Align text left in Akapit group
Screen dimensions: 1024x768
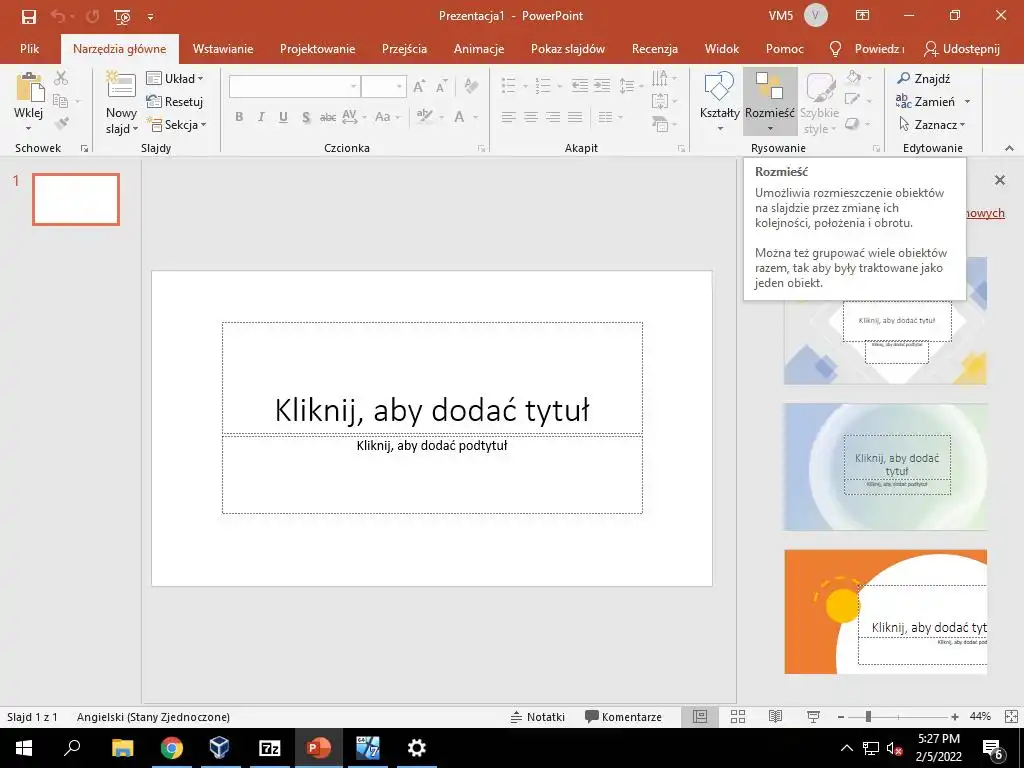pos(508,117)
